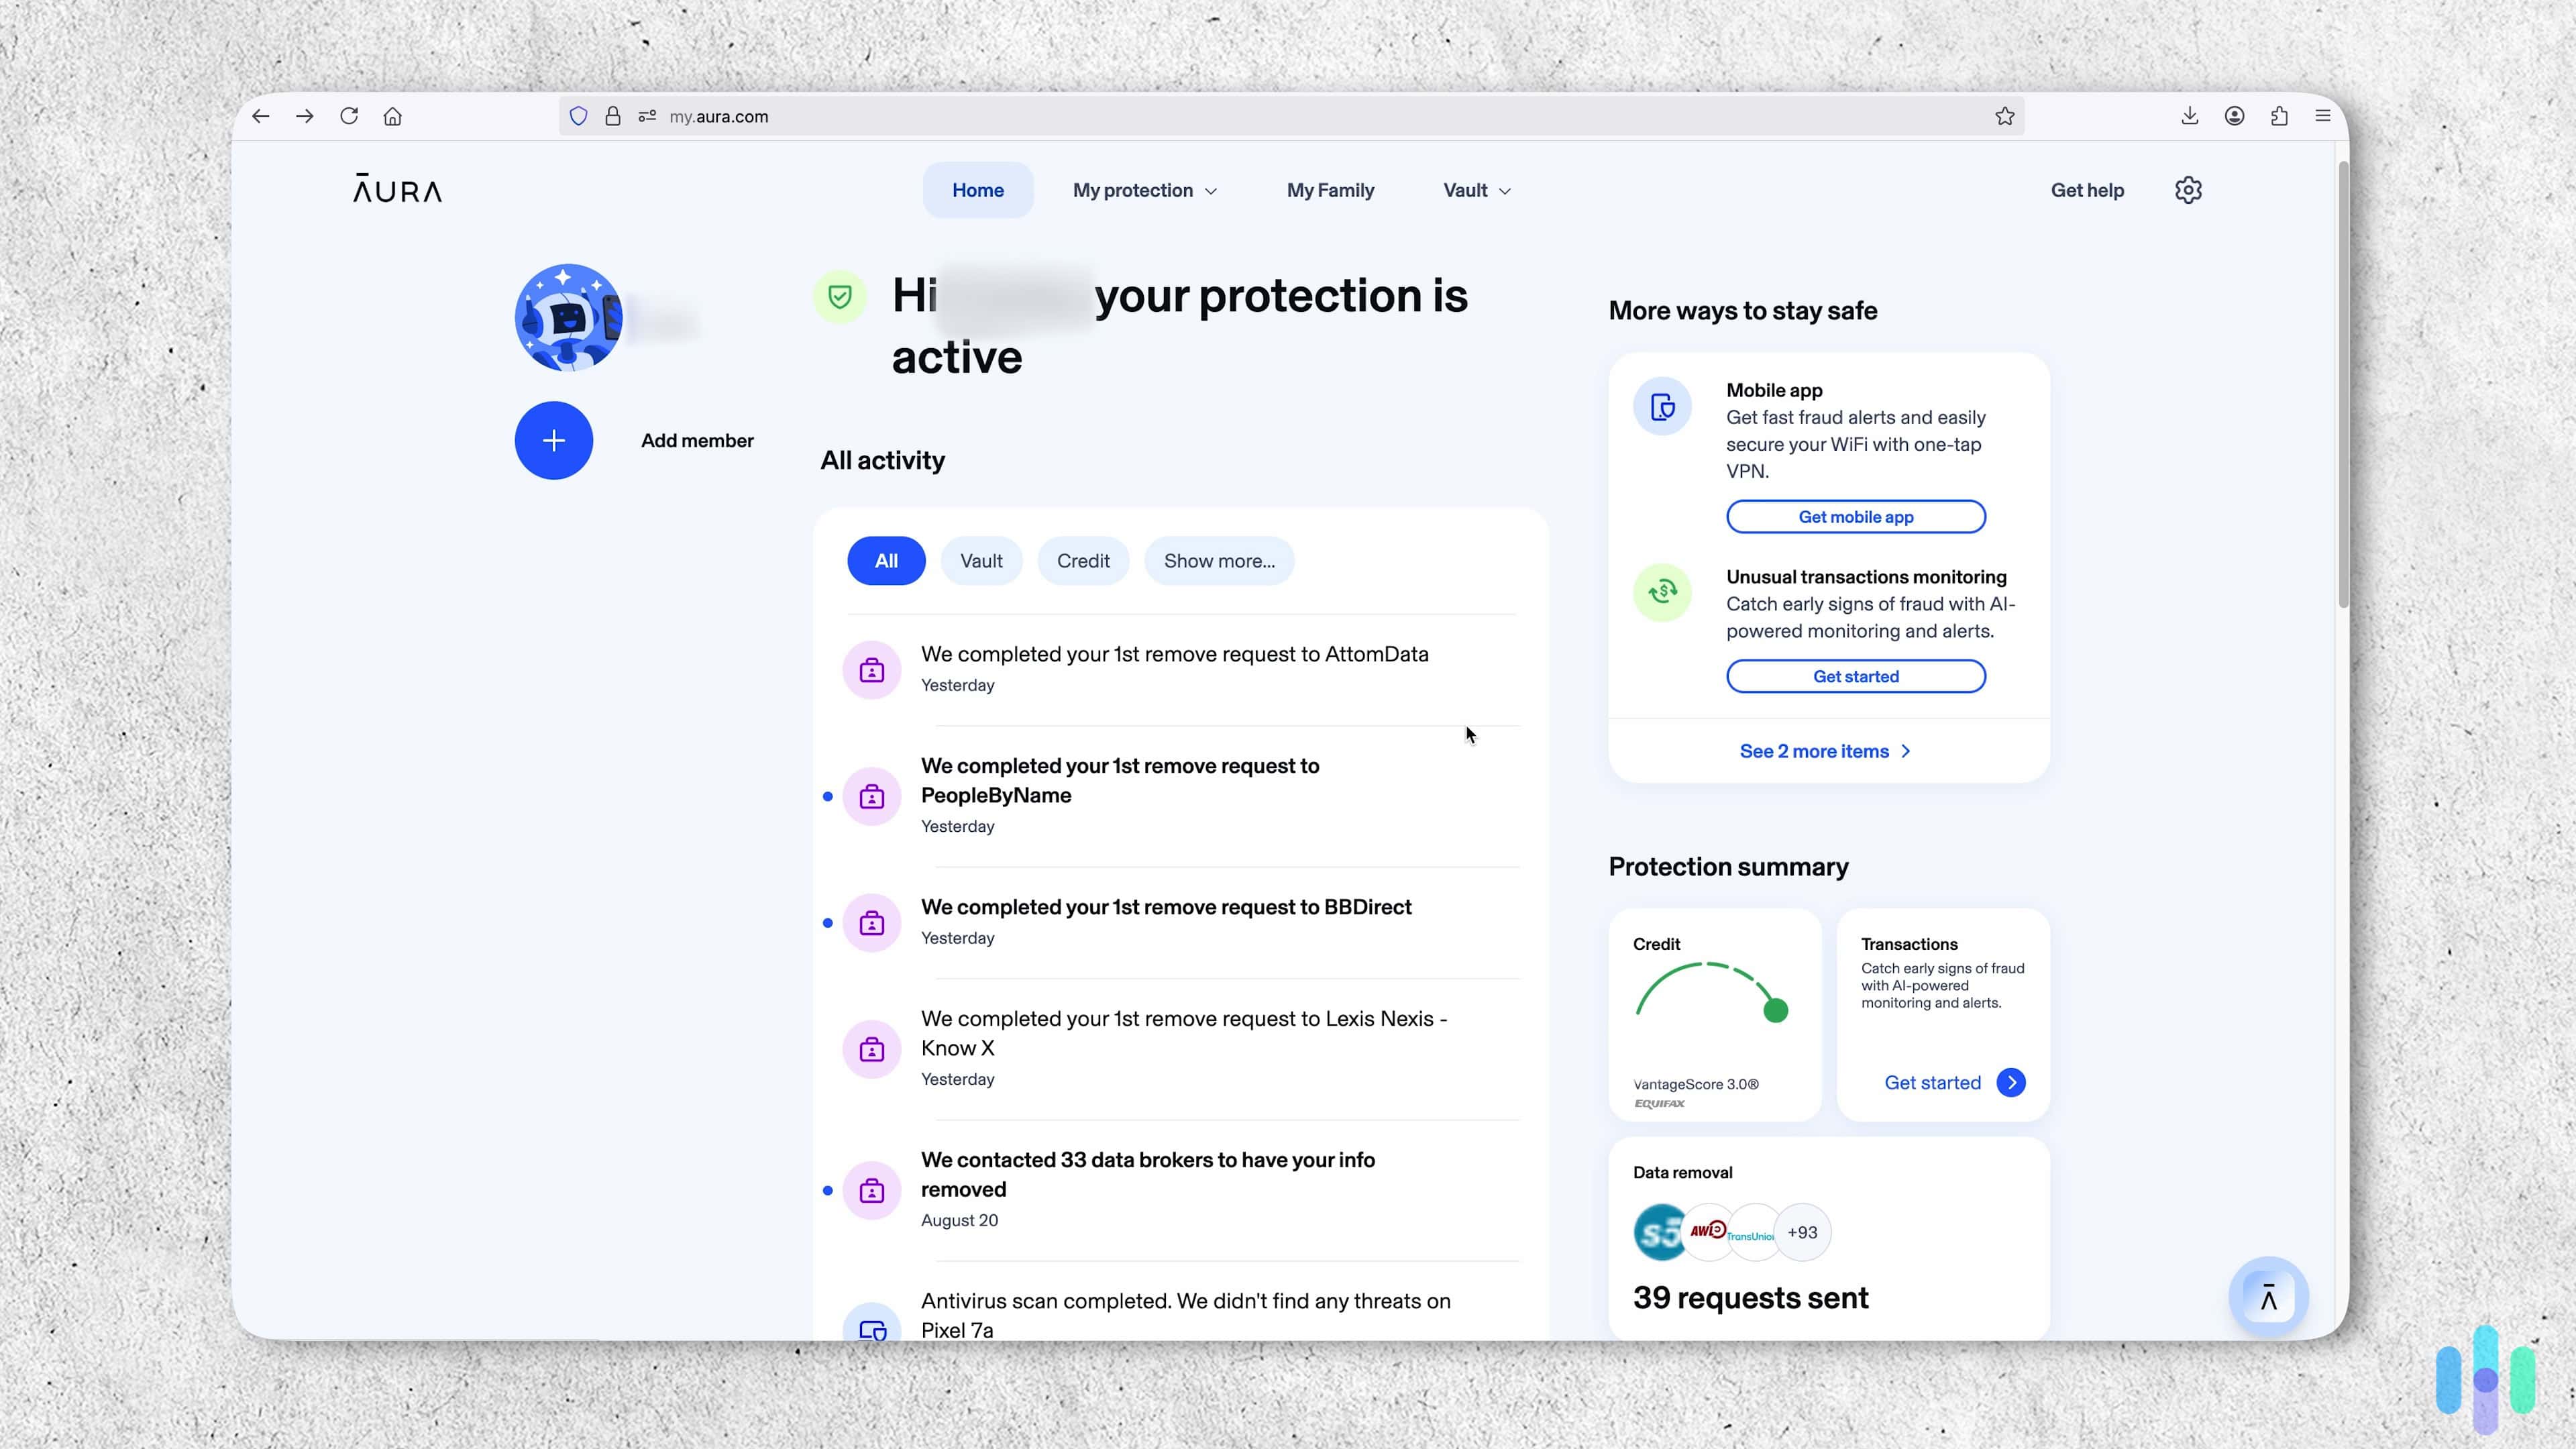Click the Aura logo
Screen dimensions: 2576x1449
point(397,189)
